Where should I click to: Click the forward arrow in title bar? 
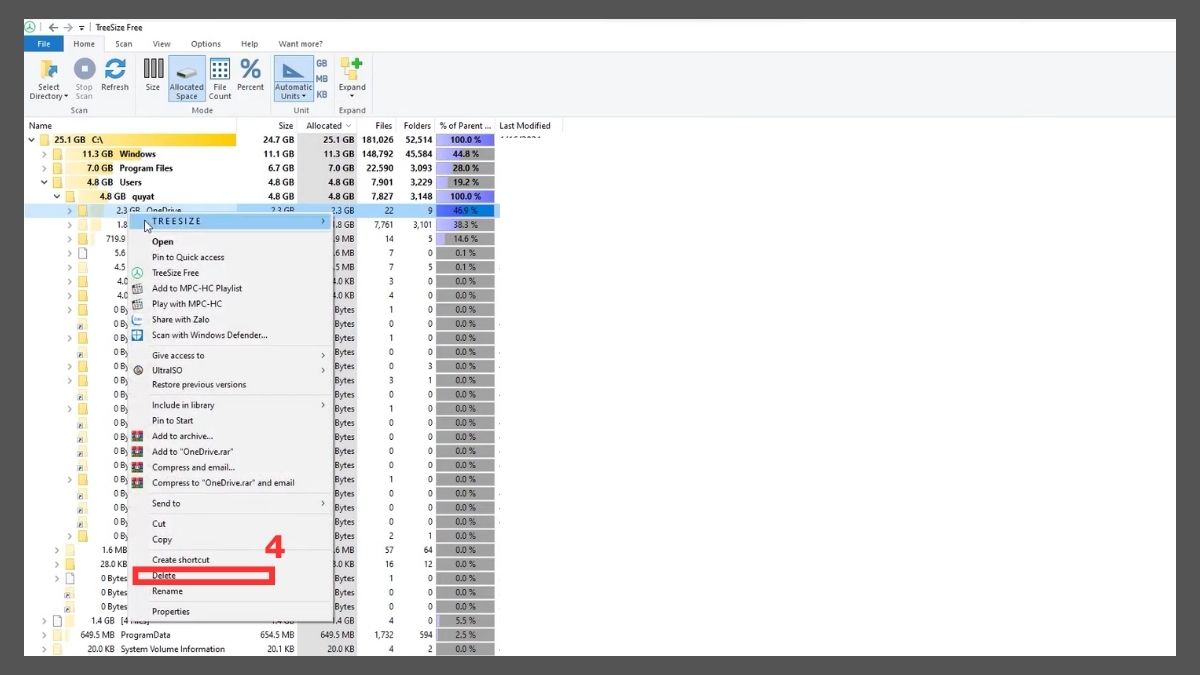point(68,27)
